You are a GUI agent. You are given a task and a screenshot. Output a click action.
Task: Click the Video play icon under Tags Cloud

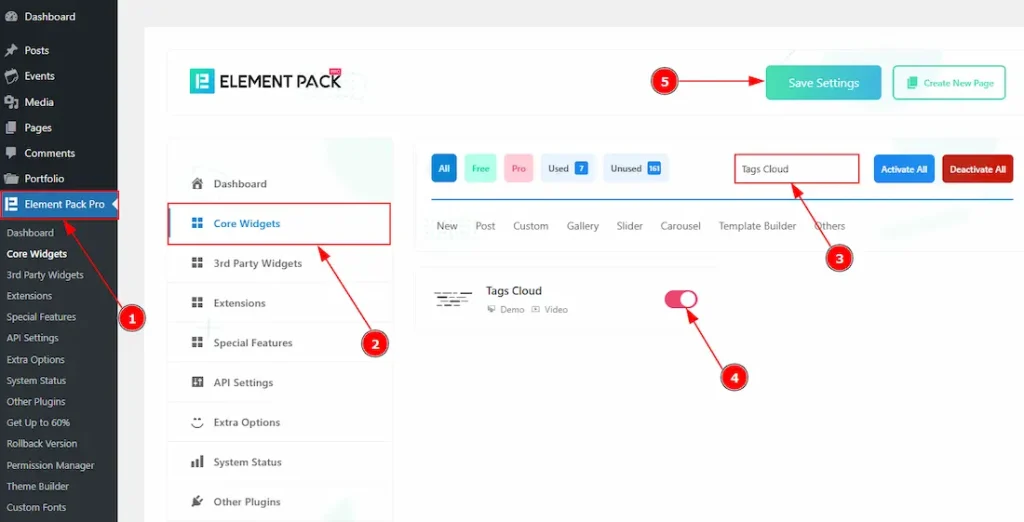[x=536, y=309]
